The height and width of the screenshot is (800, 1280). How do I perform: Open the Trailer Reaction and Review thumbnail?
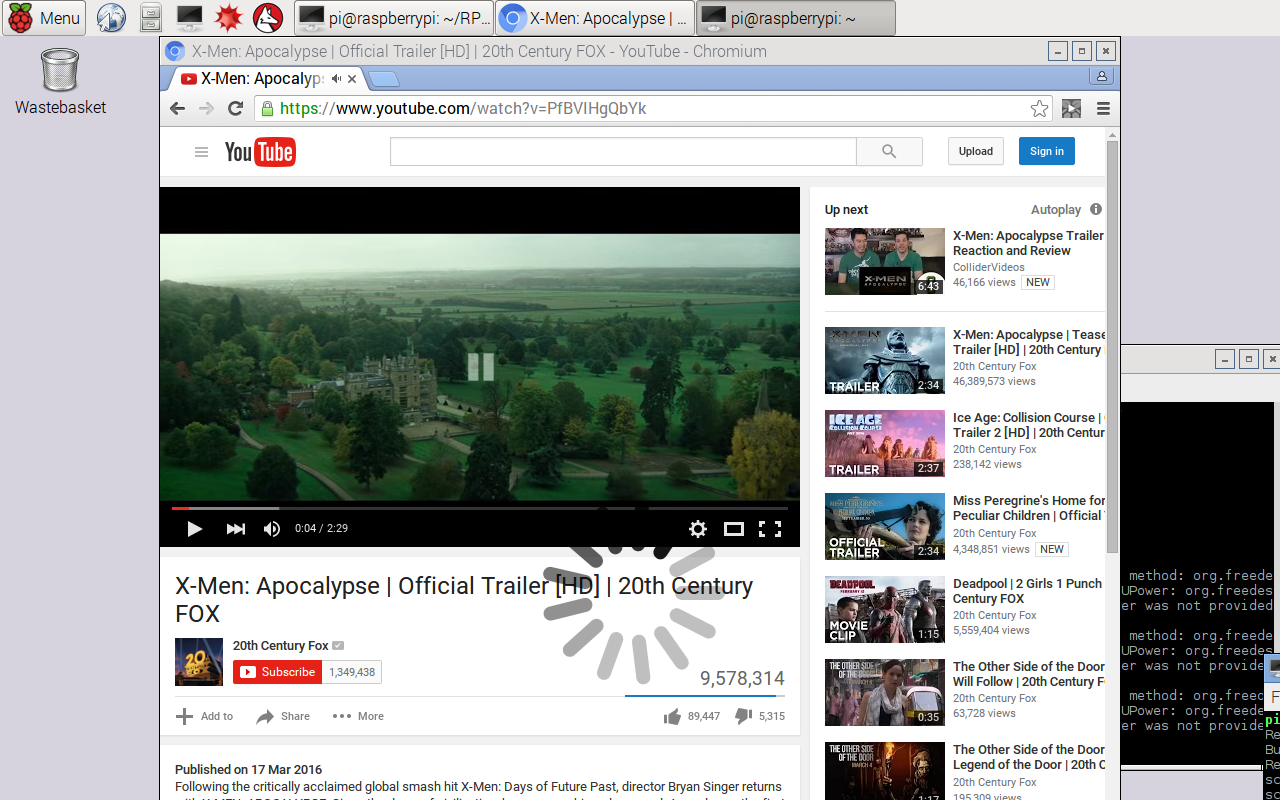pos(885,261)
